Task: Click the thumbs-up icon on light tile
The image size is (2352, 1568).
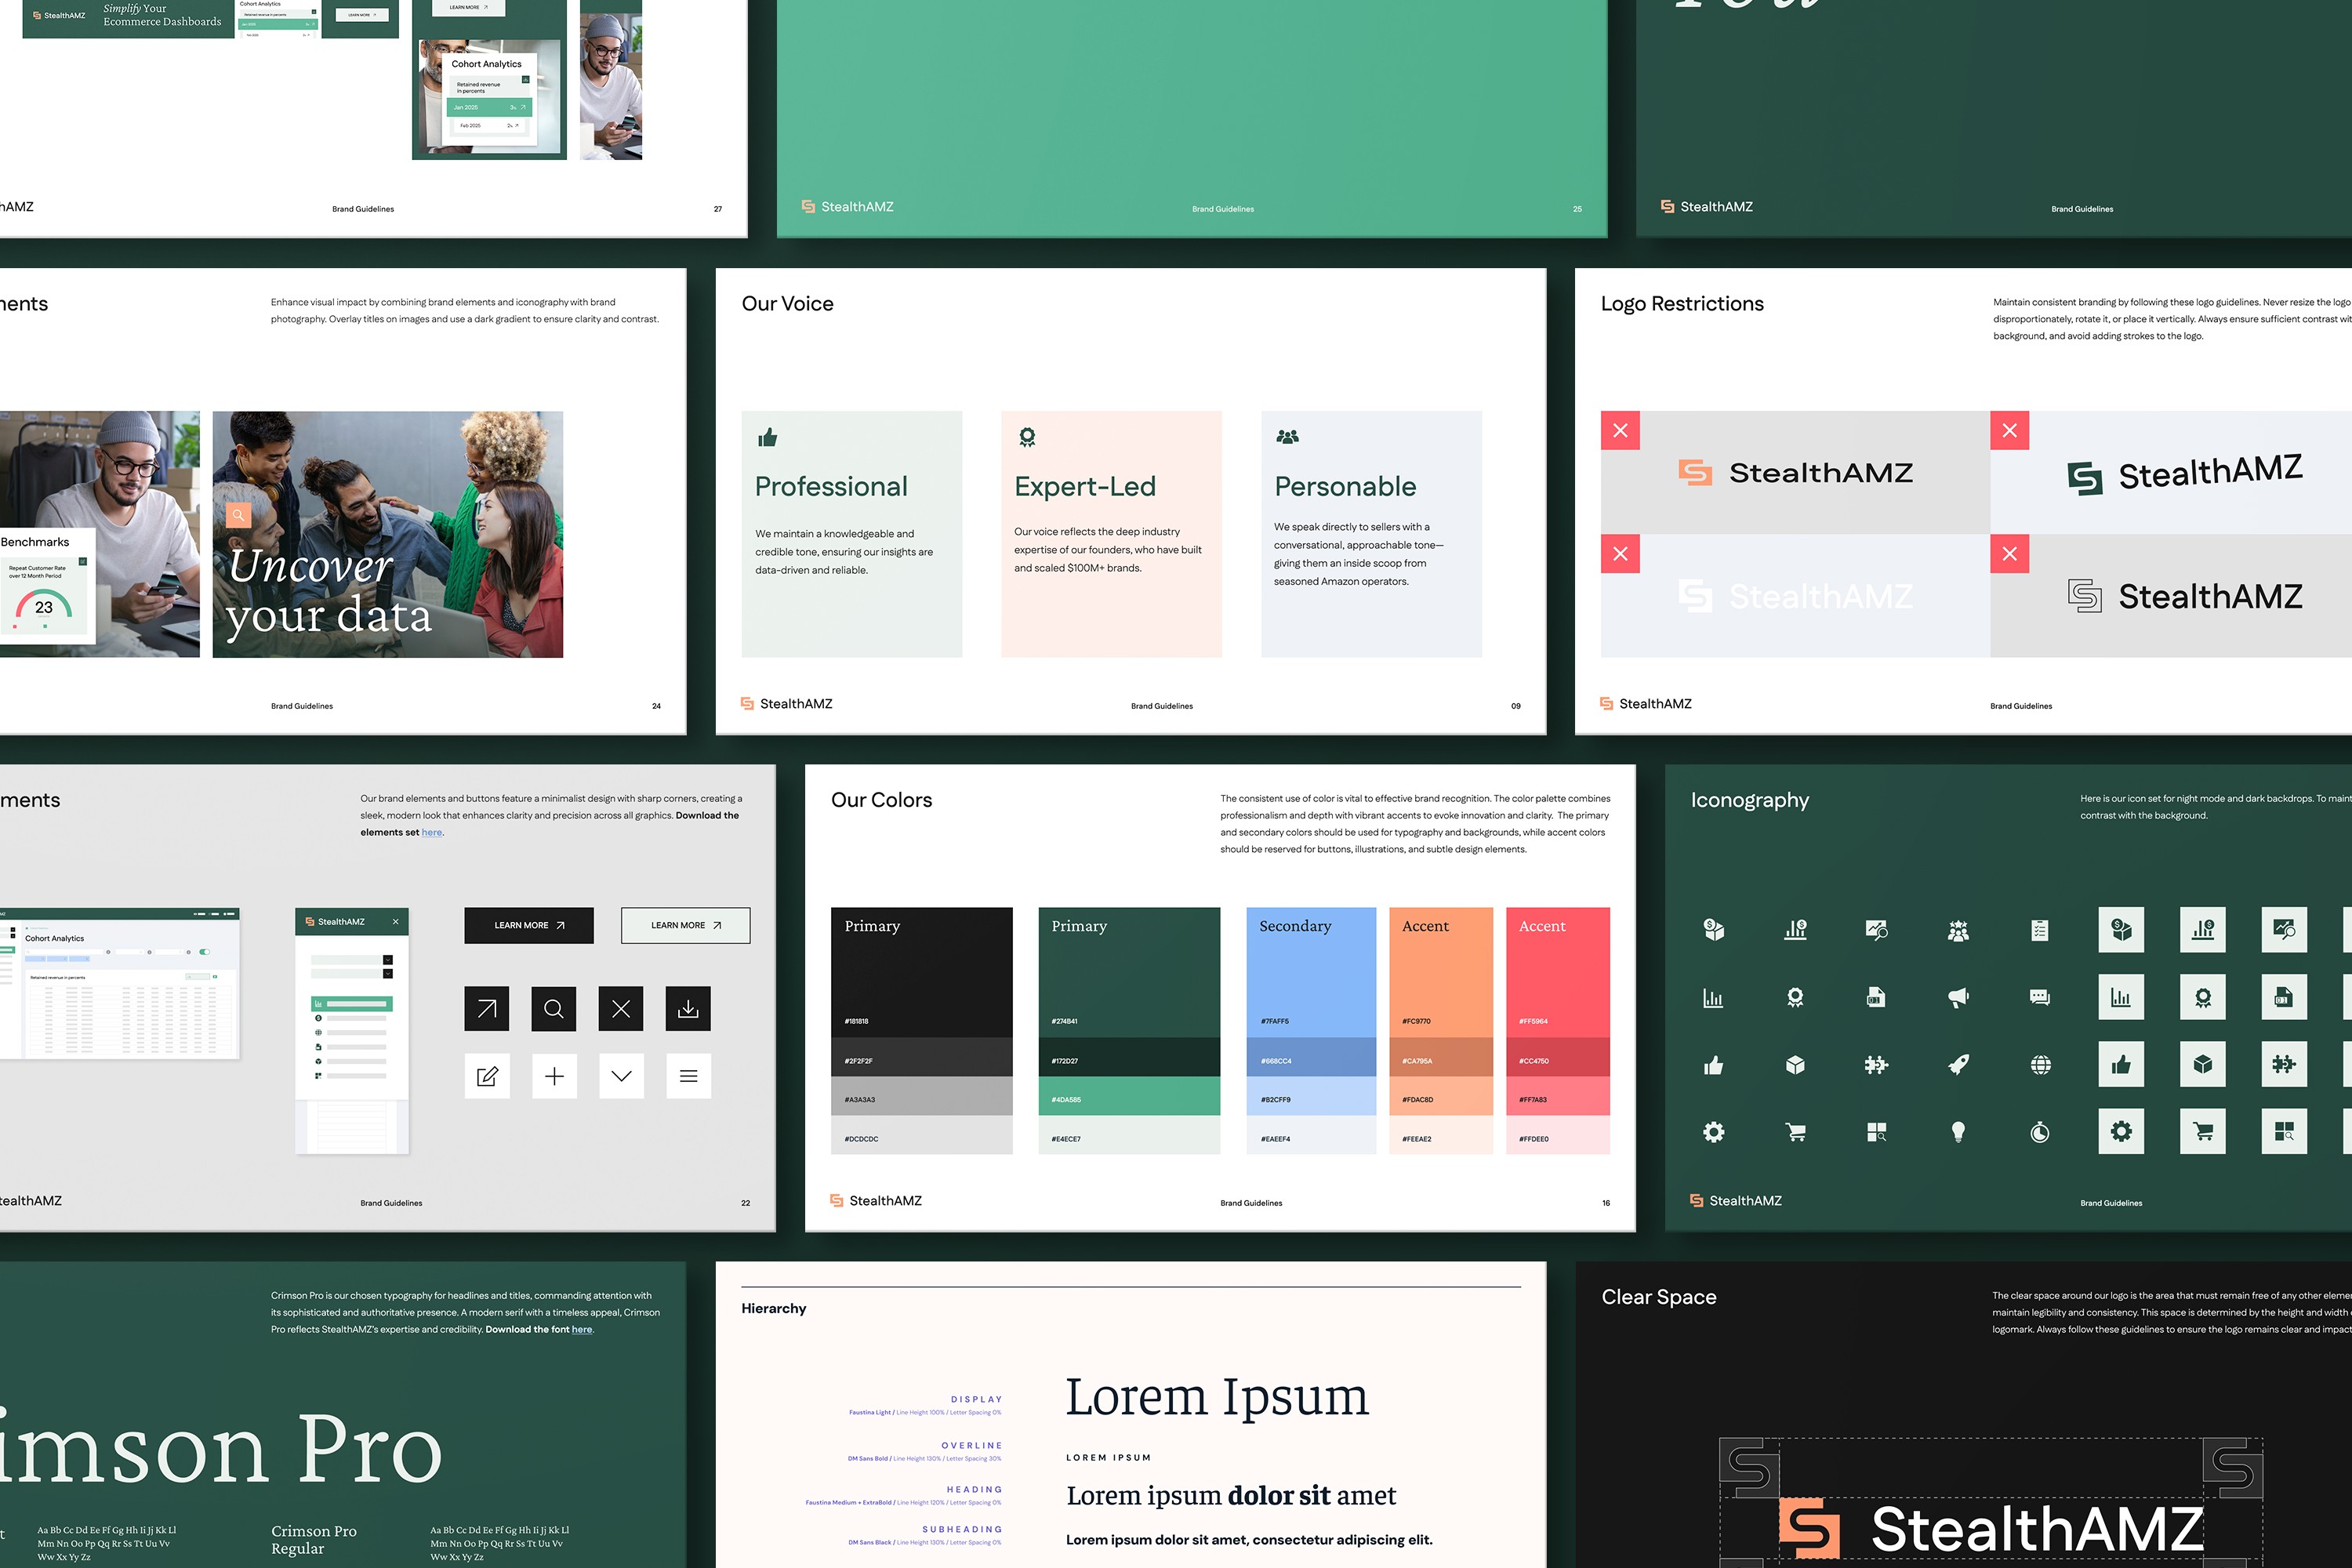Action: [x=2121, y=1064]
